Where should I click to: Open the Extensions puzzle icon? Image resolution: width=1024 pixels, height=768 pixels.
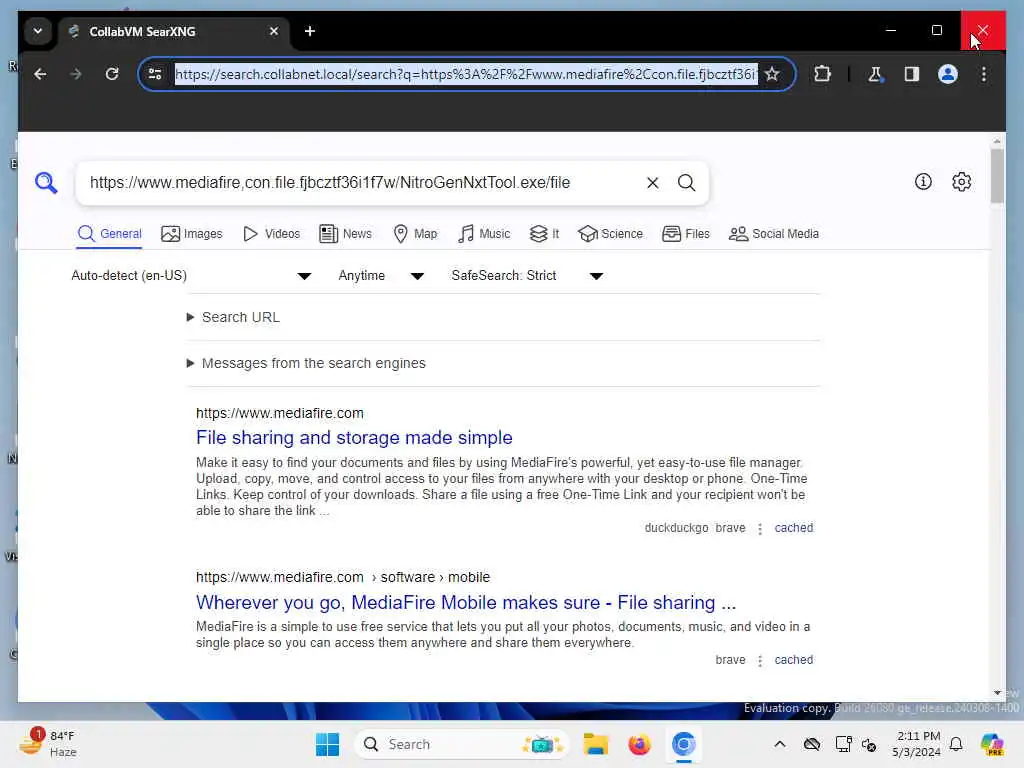coord(822,74)
